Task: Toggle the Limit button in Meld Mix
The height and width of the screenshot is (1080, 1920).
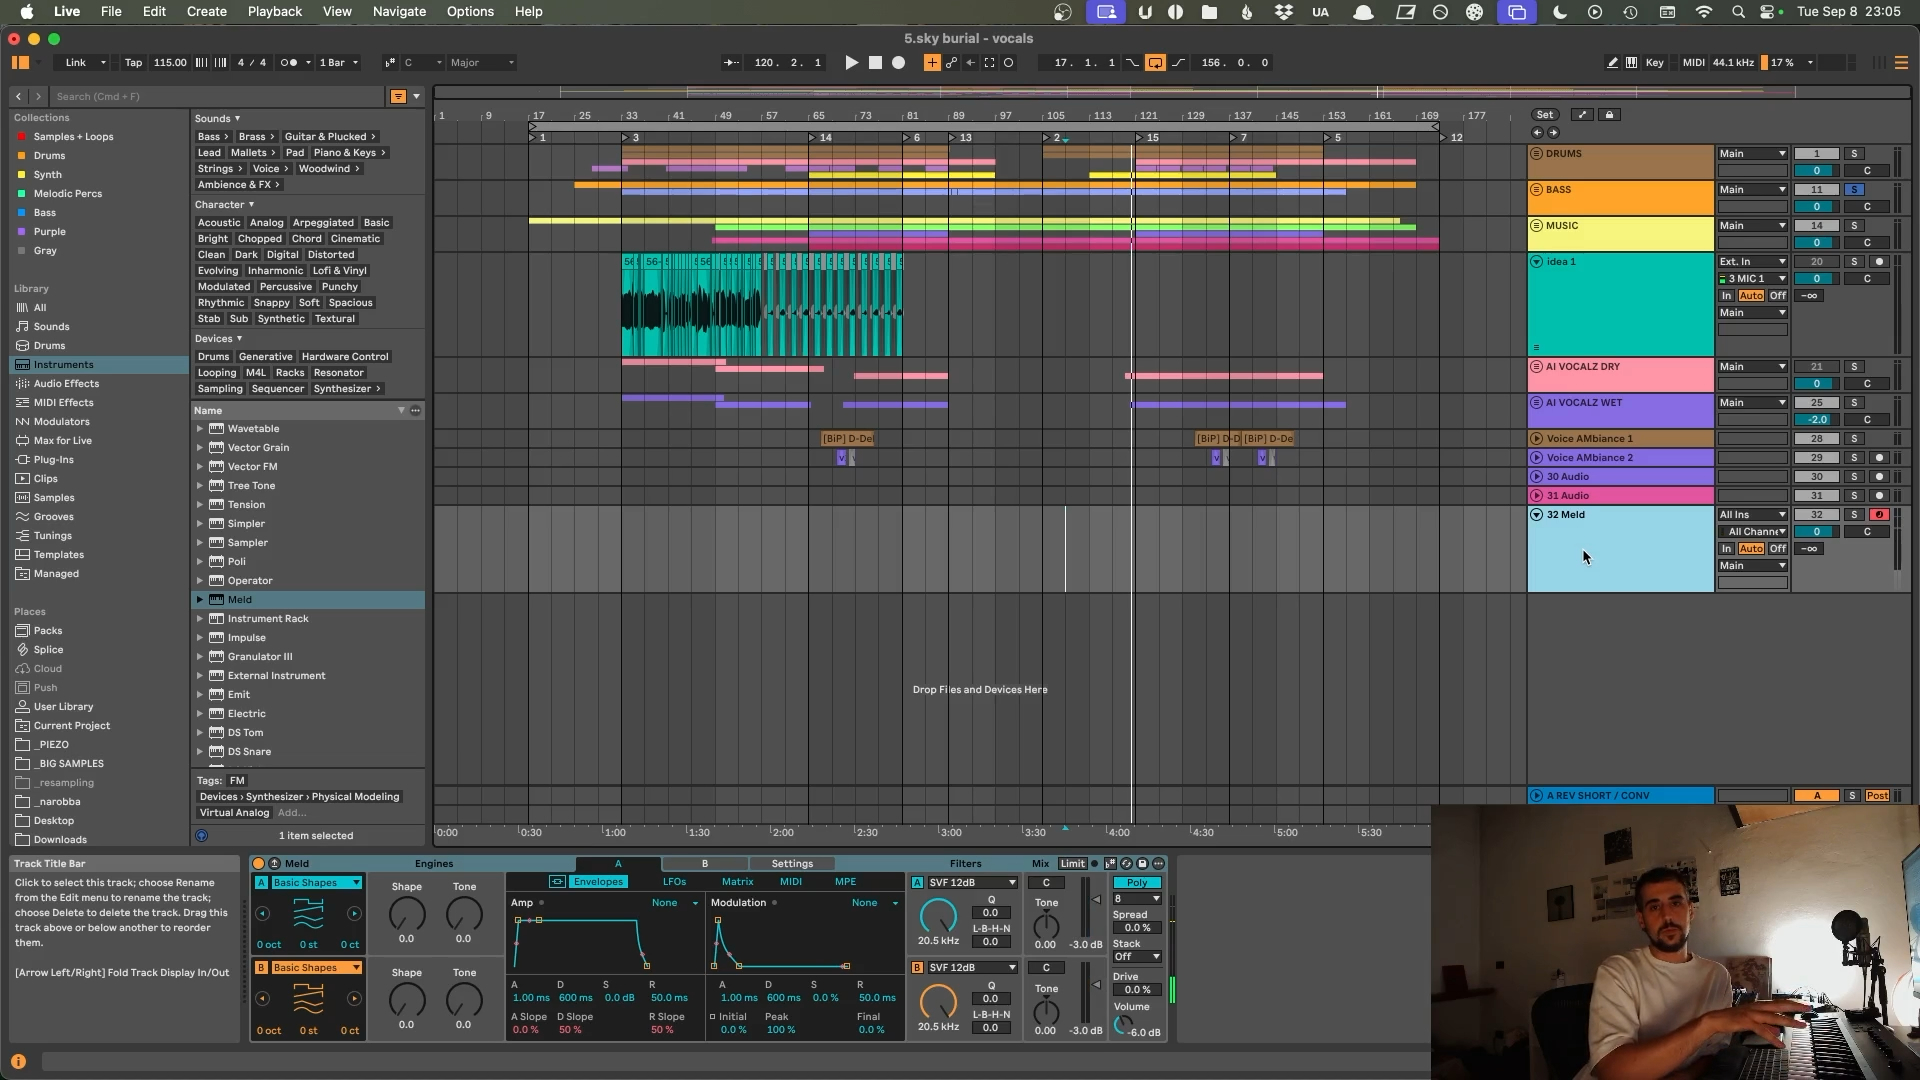Action: point(1072,864)
